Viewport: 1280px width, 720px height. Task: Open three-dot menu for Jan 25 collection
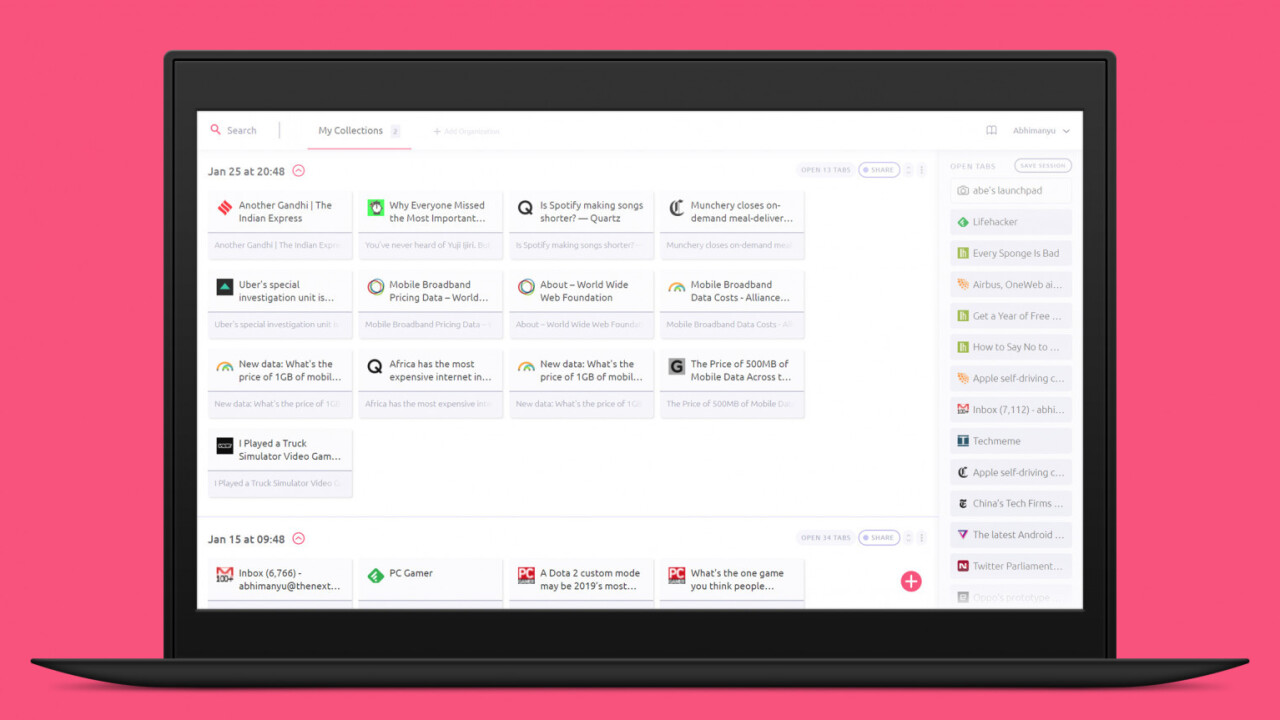[x=922, y=170]
